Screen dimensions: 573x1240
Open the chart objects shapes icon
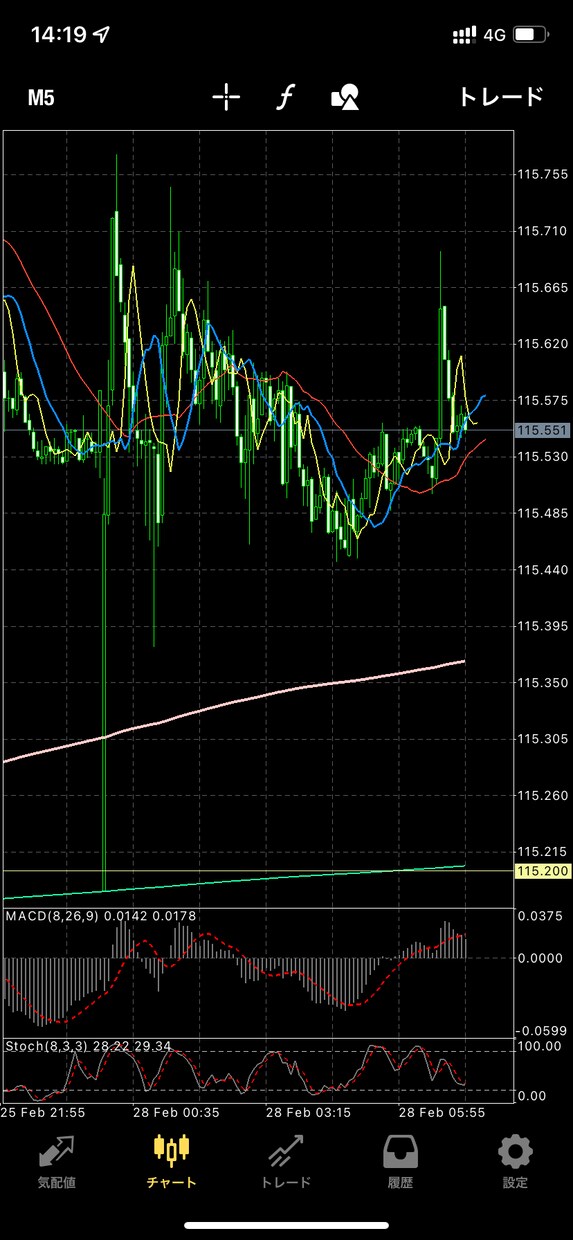pyautogui.click(x=345, y=97)
